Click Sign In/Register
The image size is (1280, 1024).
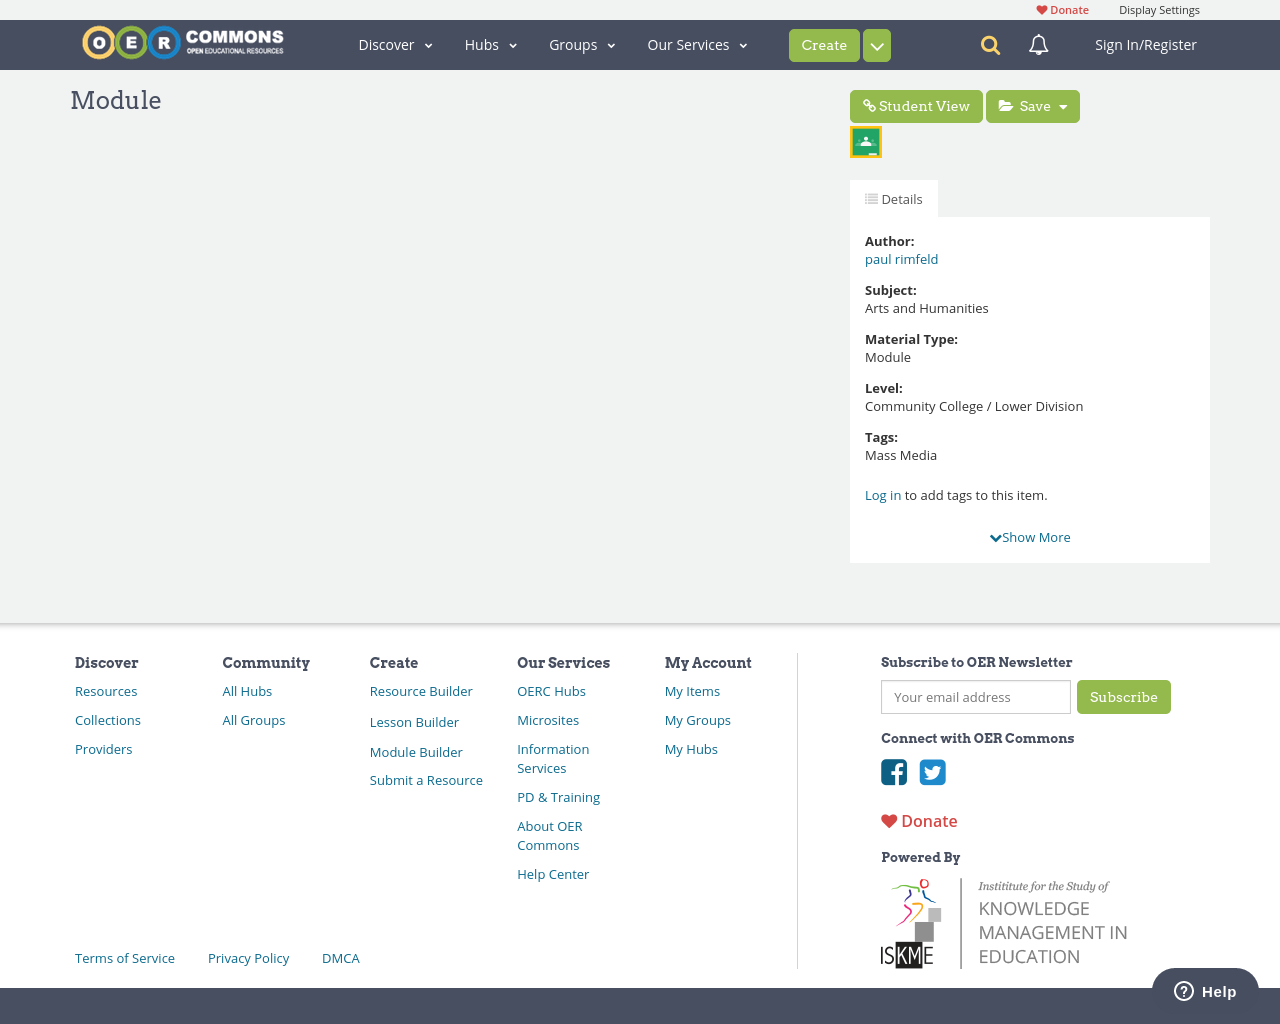pyautogui.click(x=1146, y=45)
